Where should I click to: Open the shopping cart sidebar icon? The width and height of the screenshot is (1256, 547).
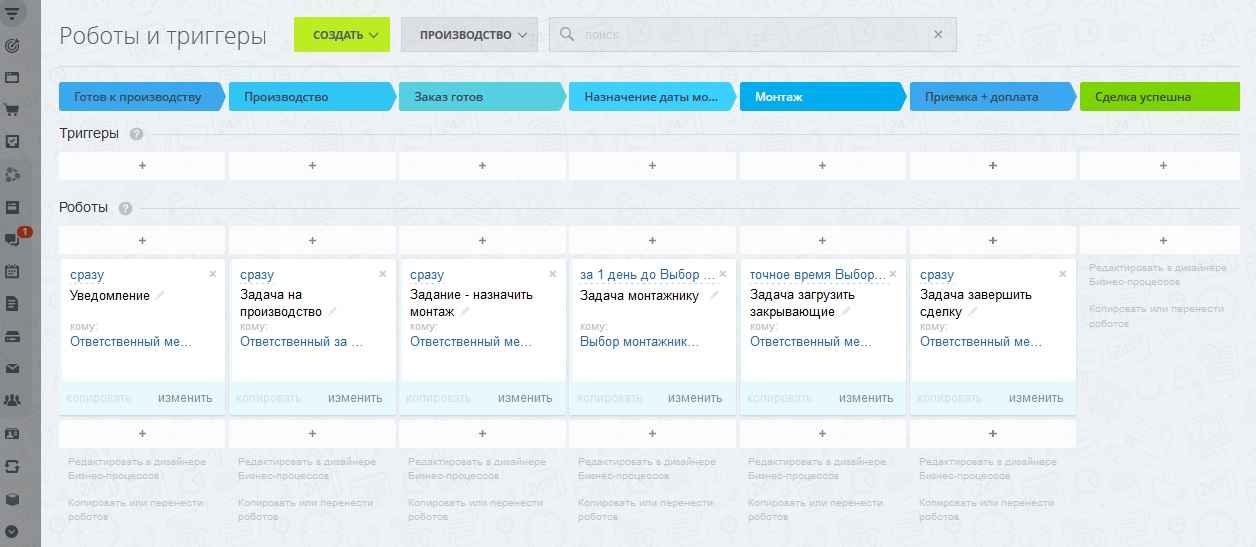13,110
